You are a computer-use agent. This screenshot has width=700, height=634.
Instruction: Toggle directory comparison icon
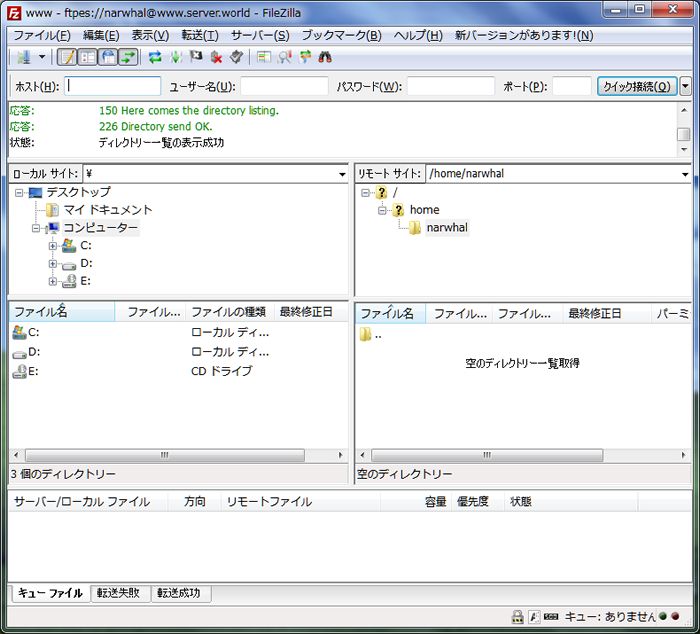point(284,57)
